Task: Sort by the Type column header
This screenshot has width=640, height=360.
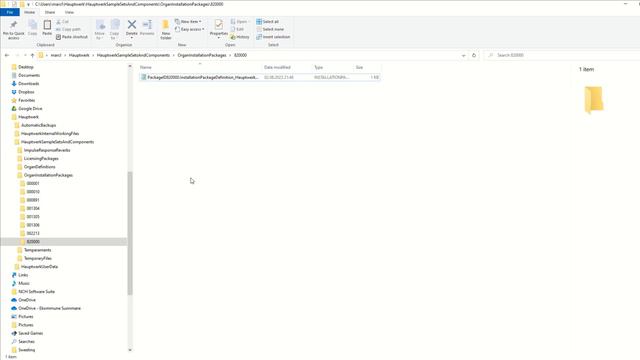Action: [318, 67]
